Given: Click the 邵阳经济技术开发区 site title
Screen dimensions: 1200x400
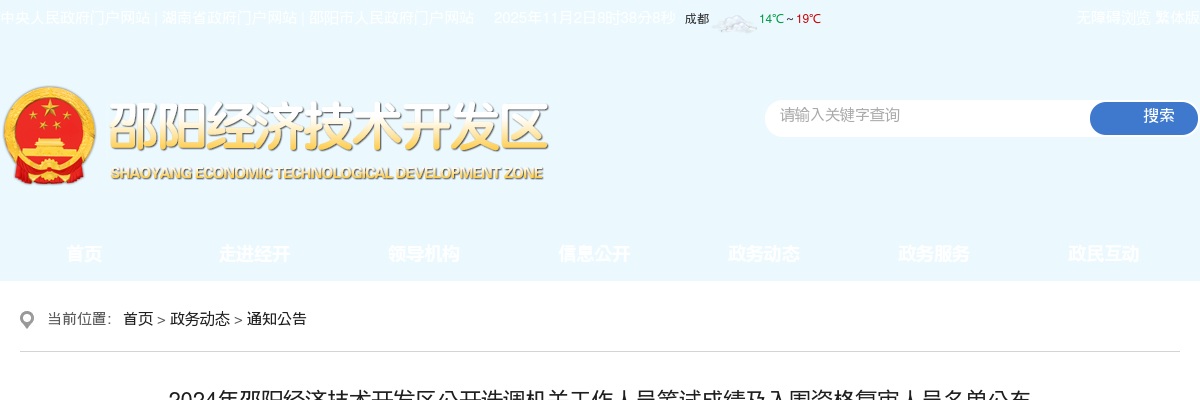Looking at the screenshot, I should (329, 128).
